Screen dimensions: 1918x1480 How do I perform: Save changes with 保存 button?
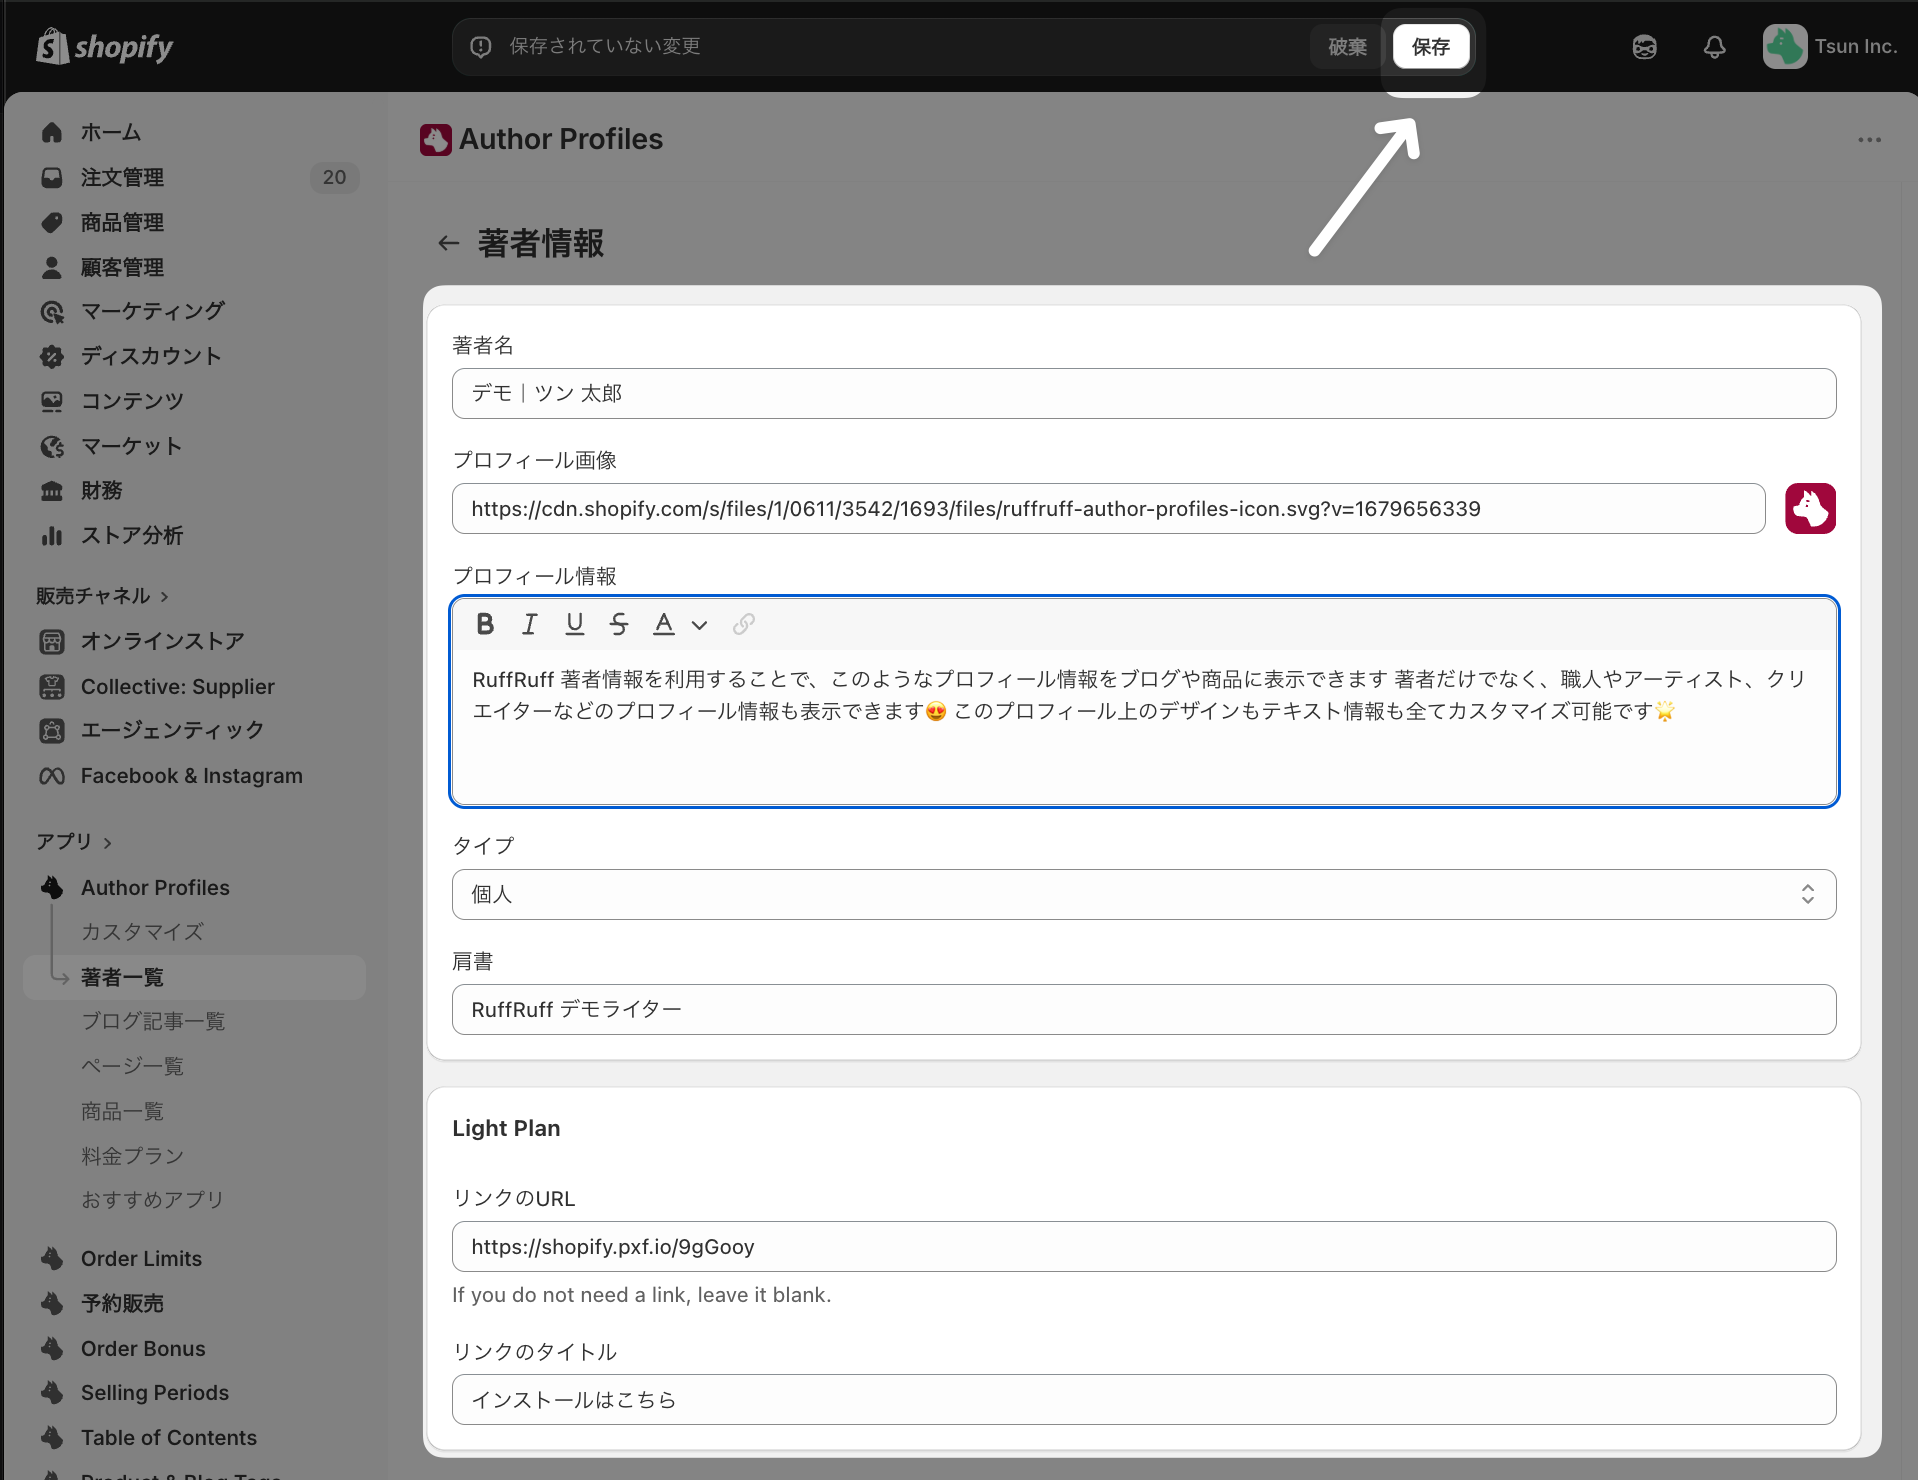pos(1430,47)
